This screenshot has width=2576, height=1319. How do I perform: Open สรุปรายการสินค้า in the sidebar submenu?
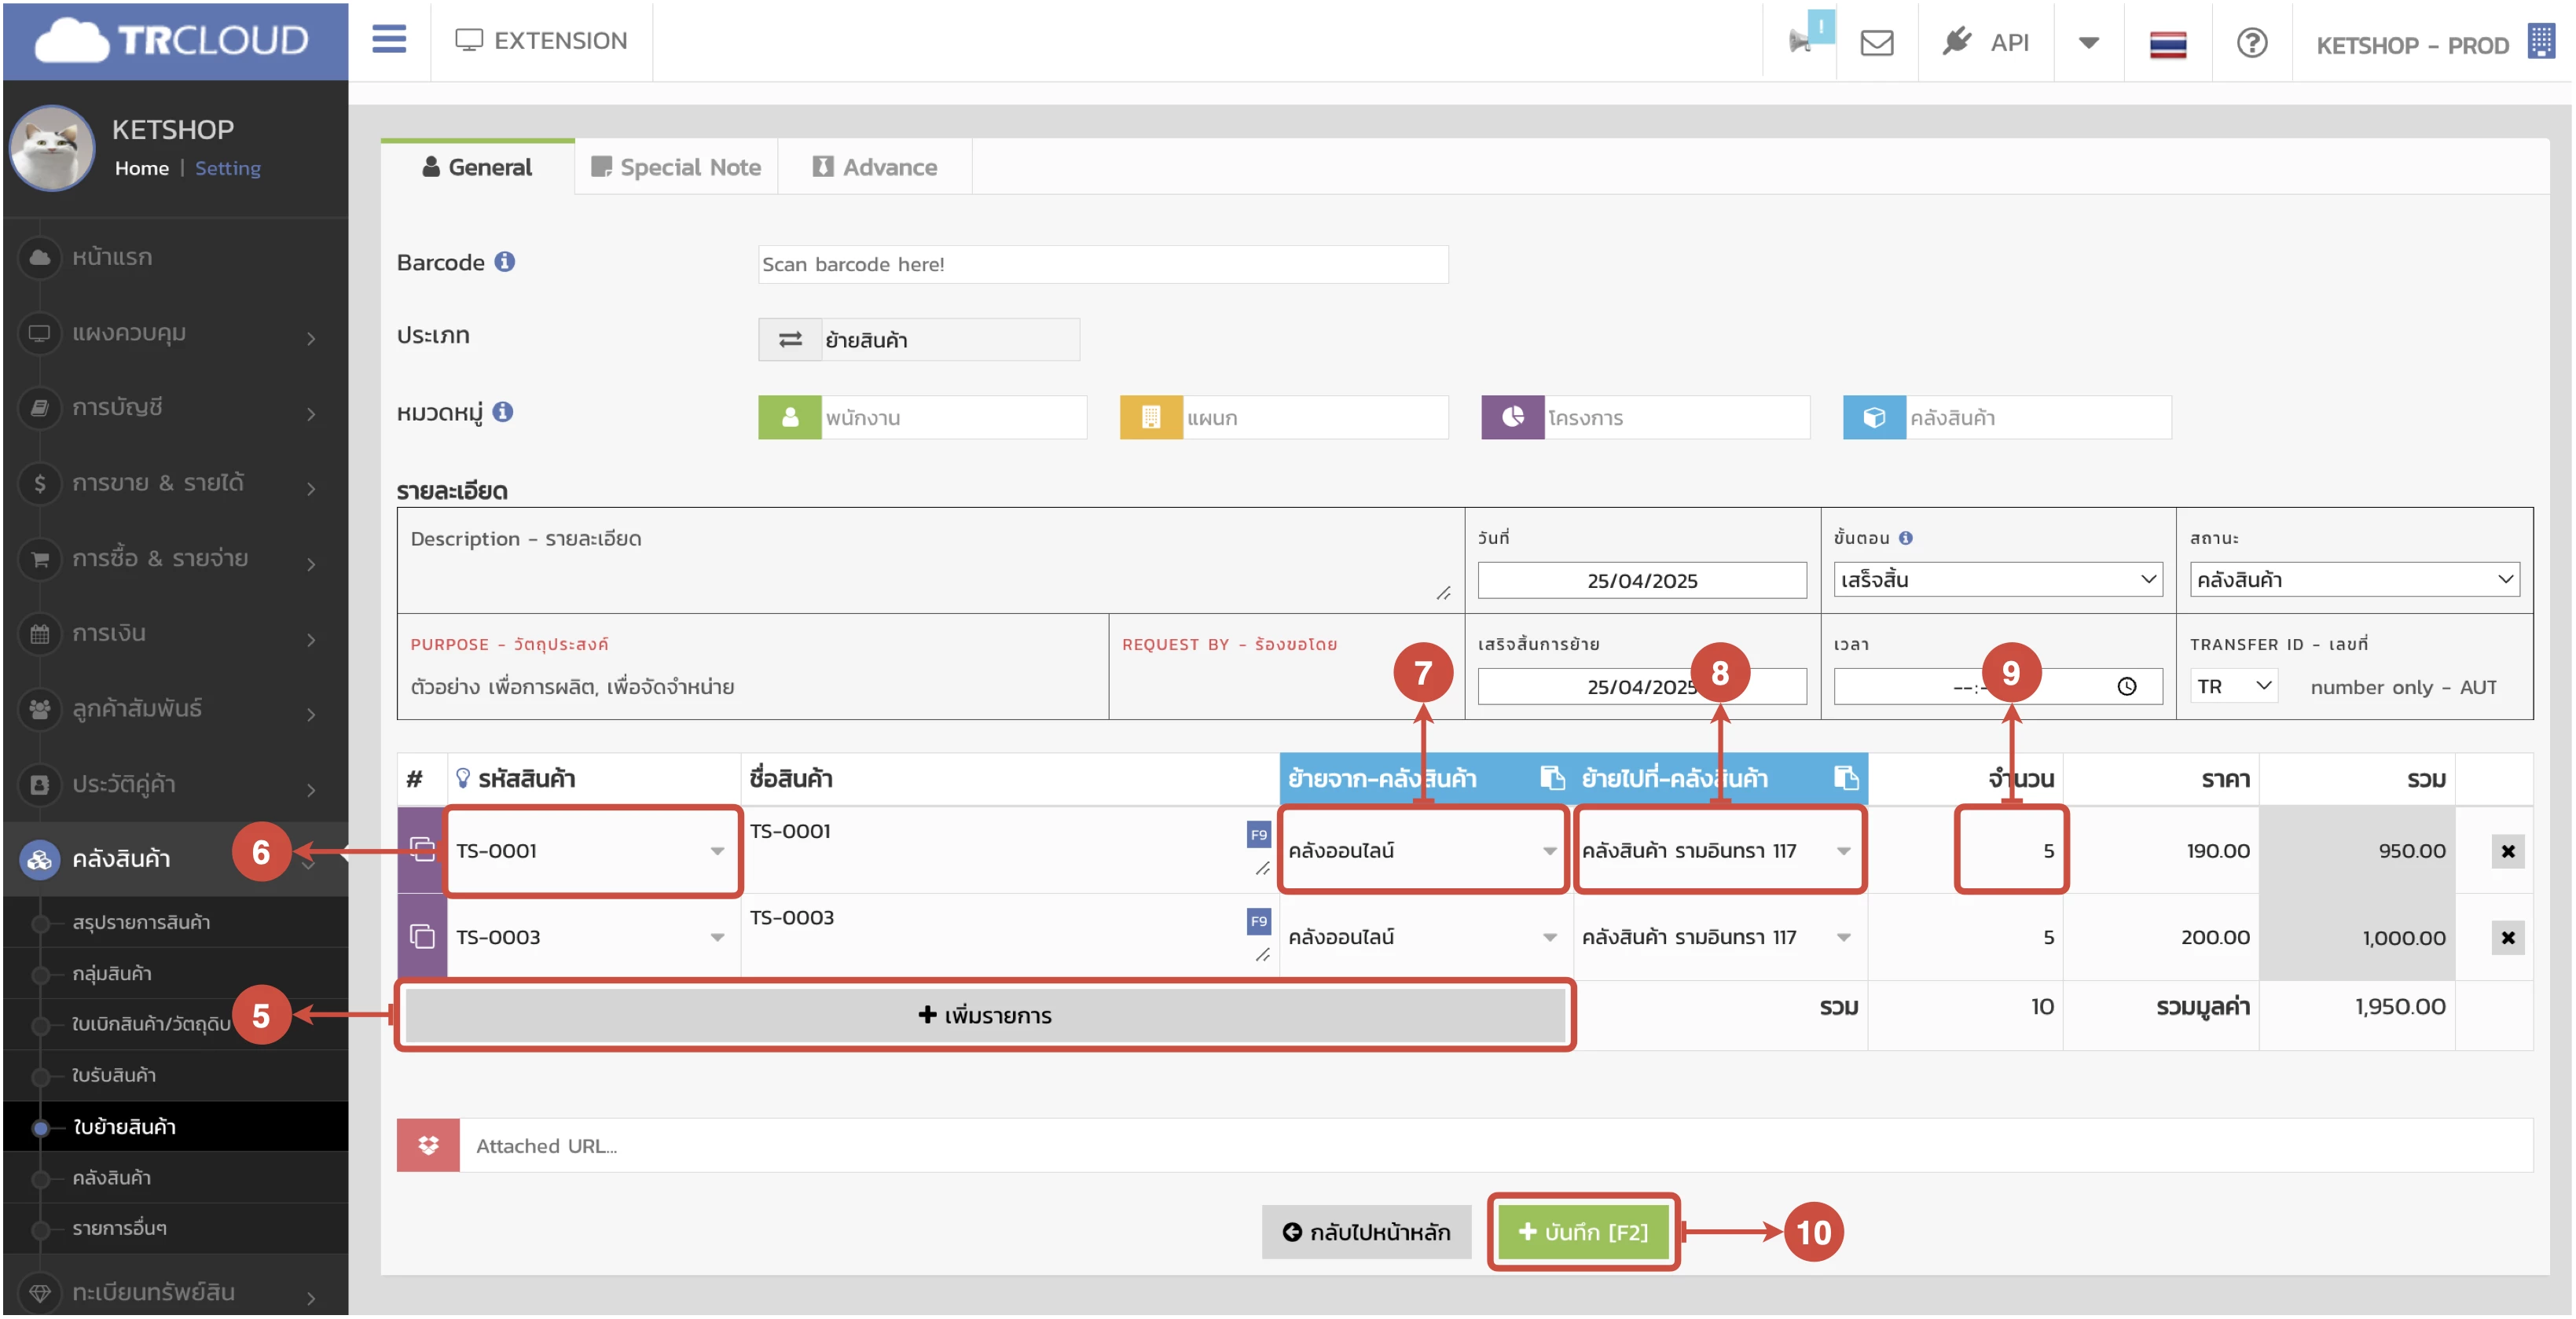click(x=141, y=922)
